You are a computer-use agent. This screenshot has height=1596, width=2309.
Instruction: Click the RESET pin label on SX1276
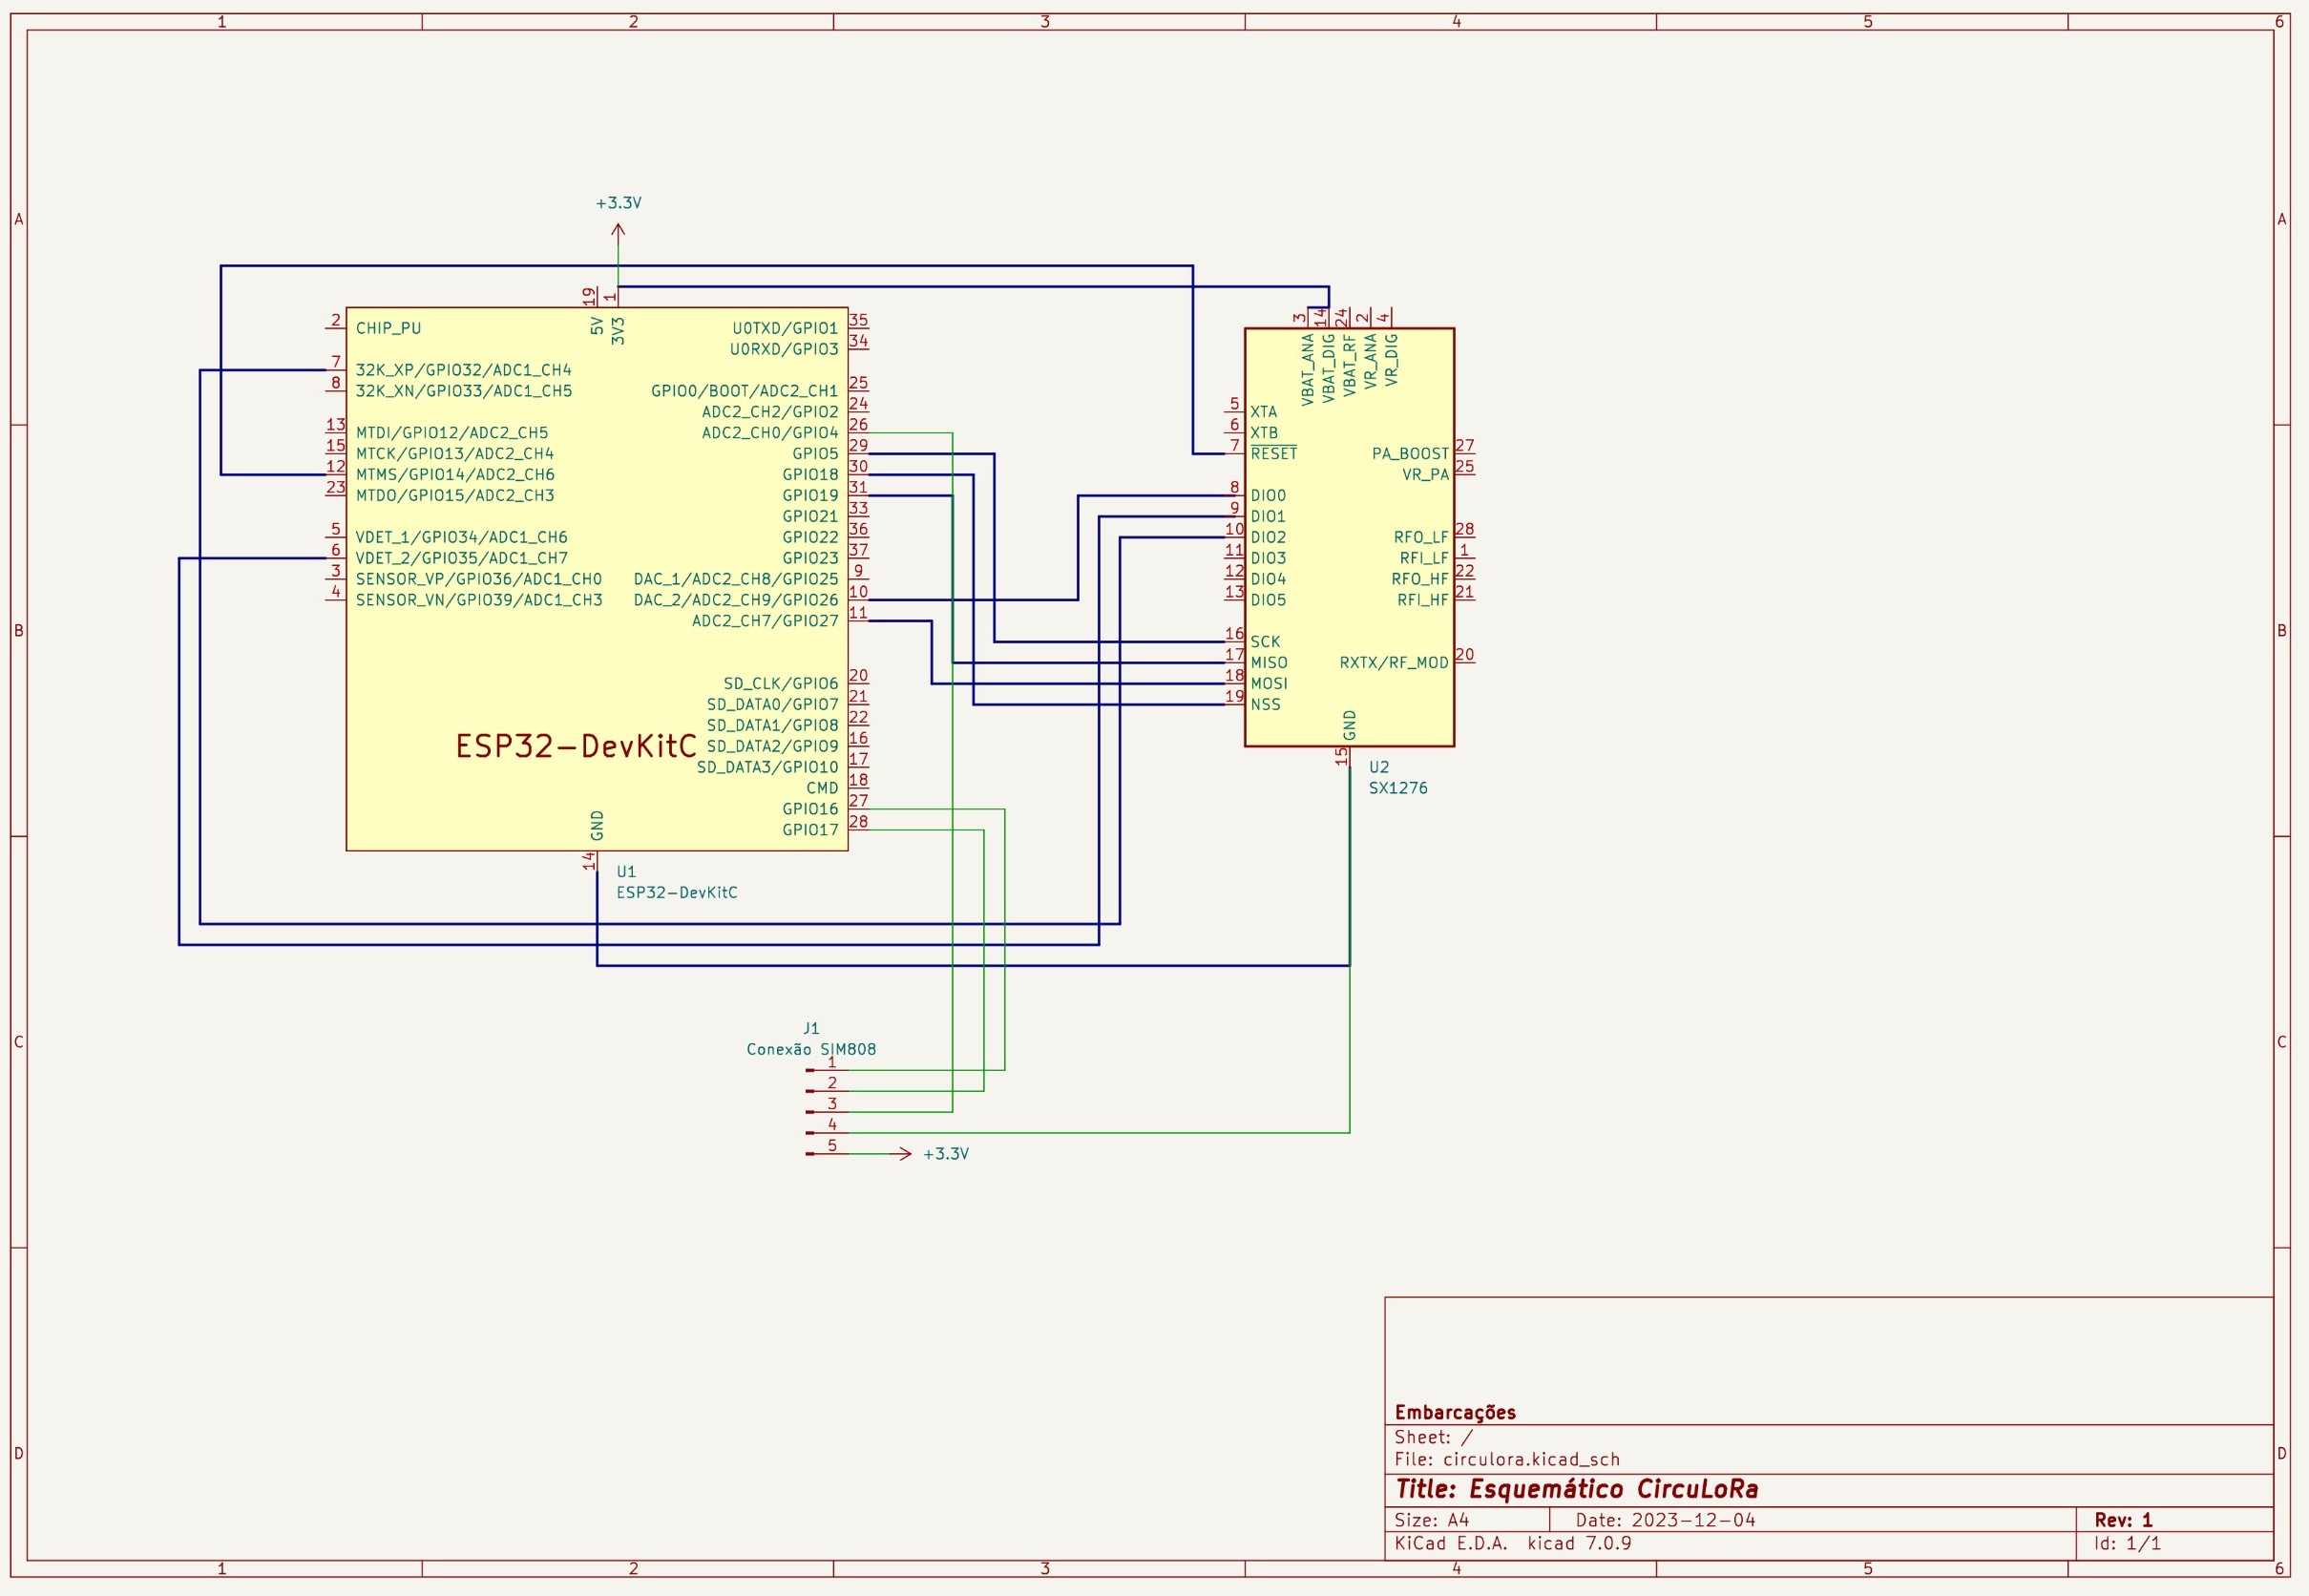[1273, 453]
